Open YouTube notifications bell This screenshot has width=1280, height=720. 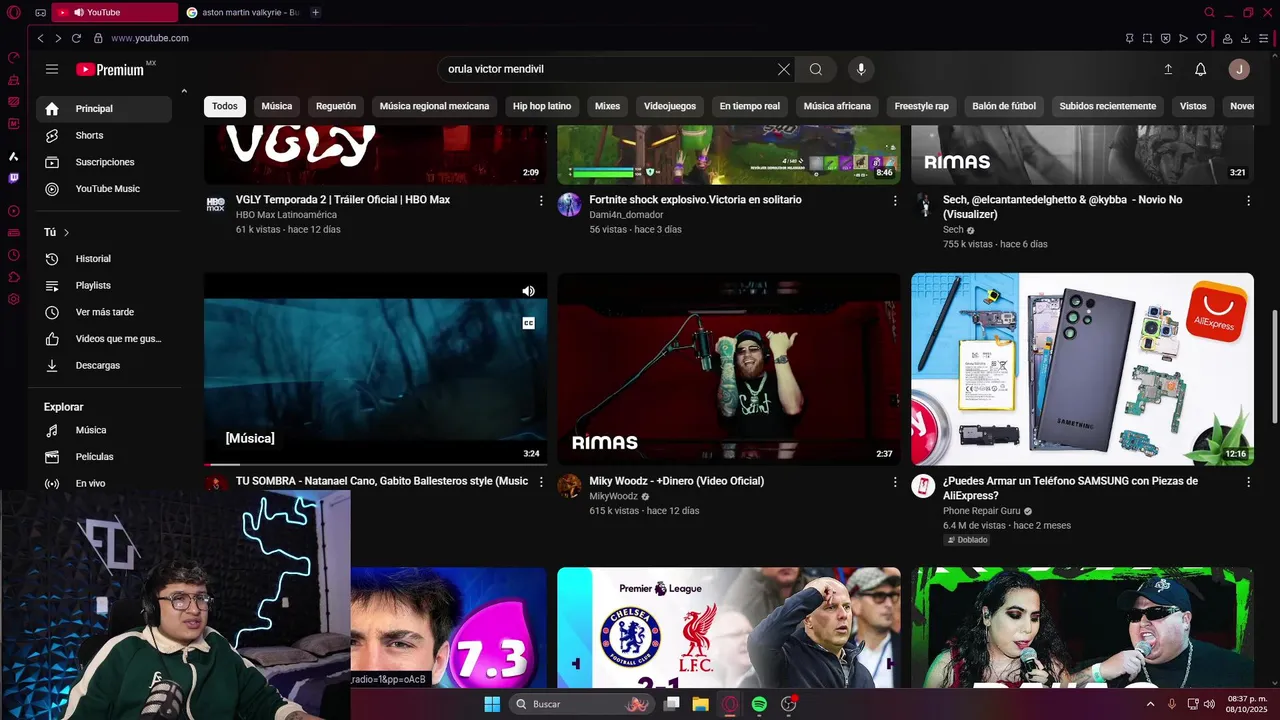[x=1201, y=69]
